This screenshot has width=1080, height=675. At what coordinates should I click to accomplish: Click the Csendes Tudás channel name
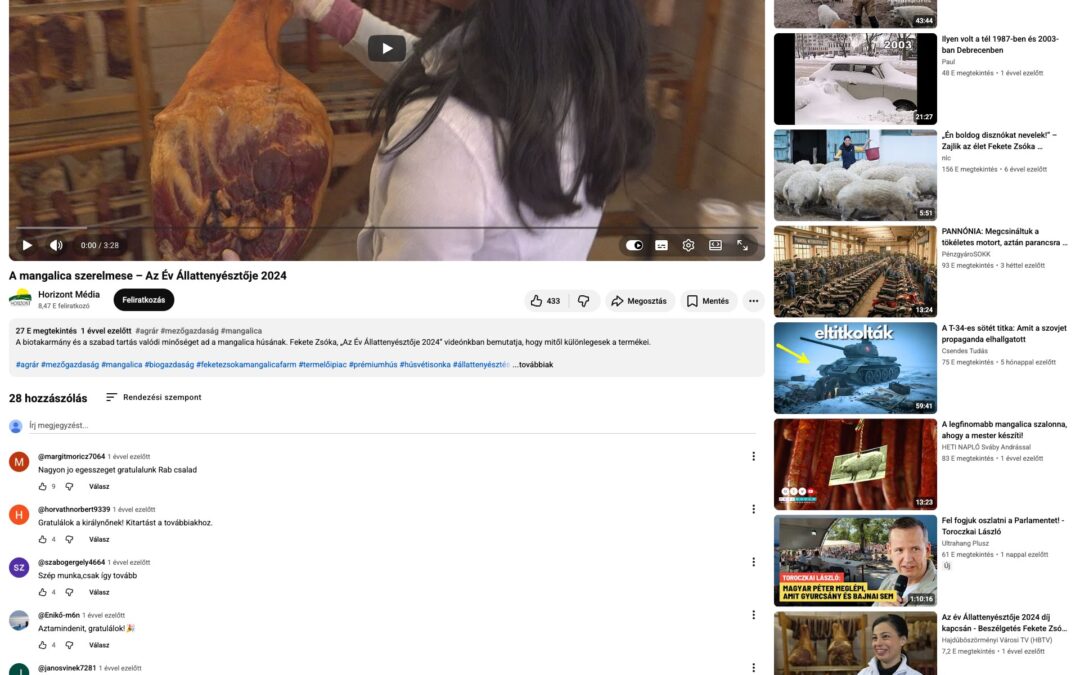click(964, 351)
